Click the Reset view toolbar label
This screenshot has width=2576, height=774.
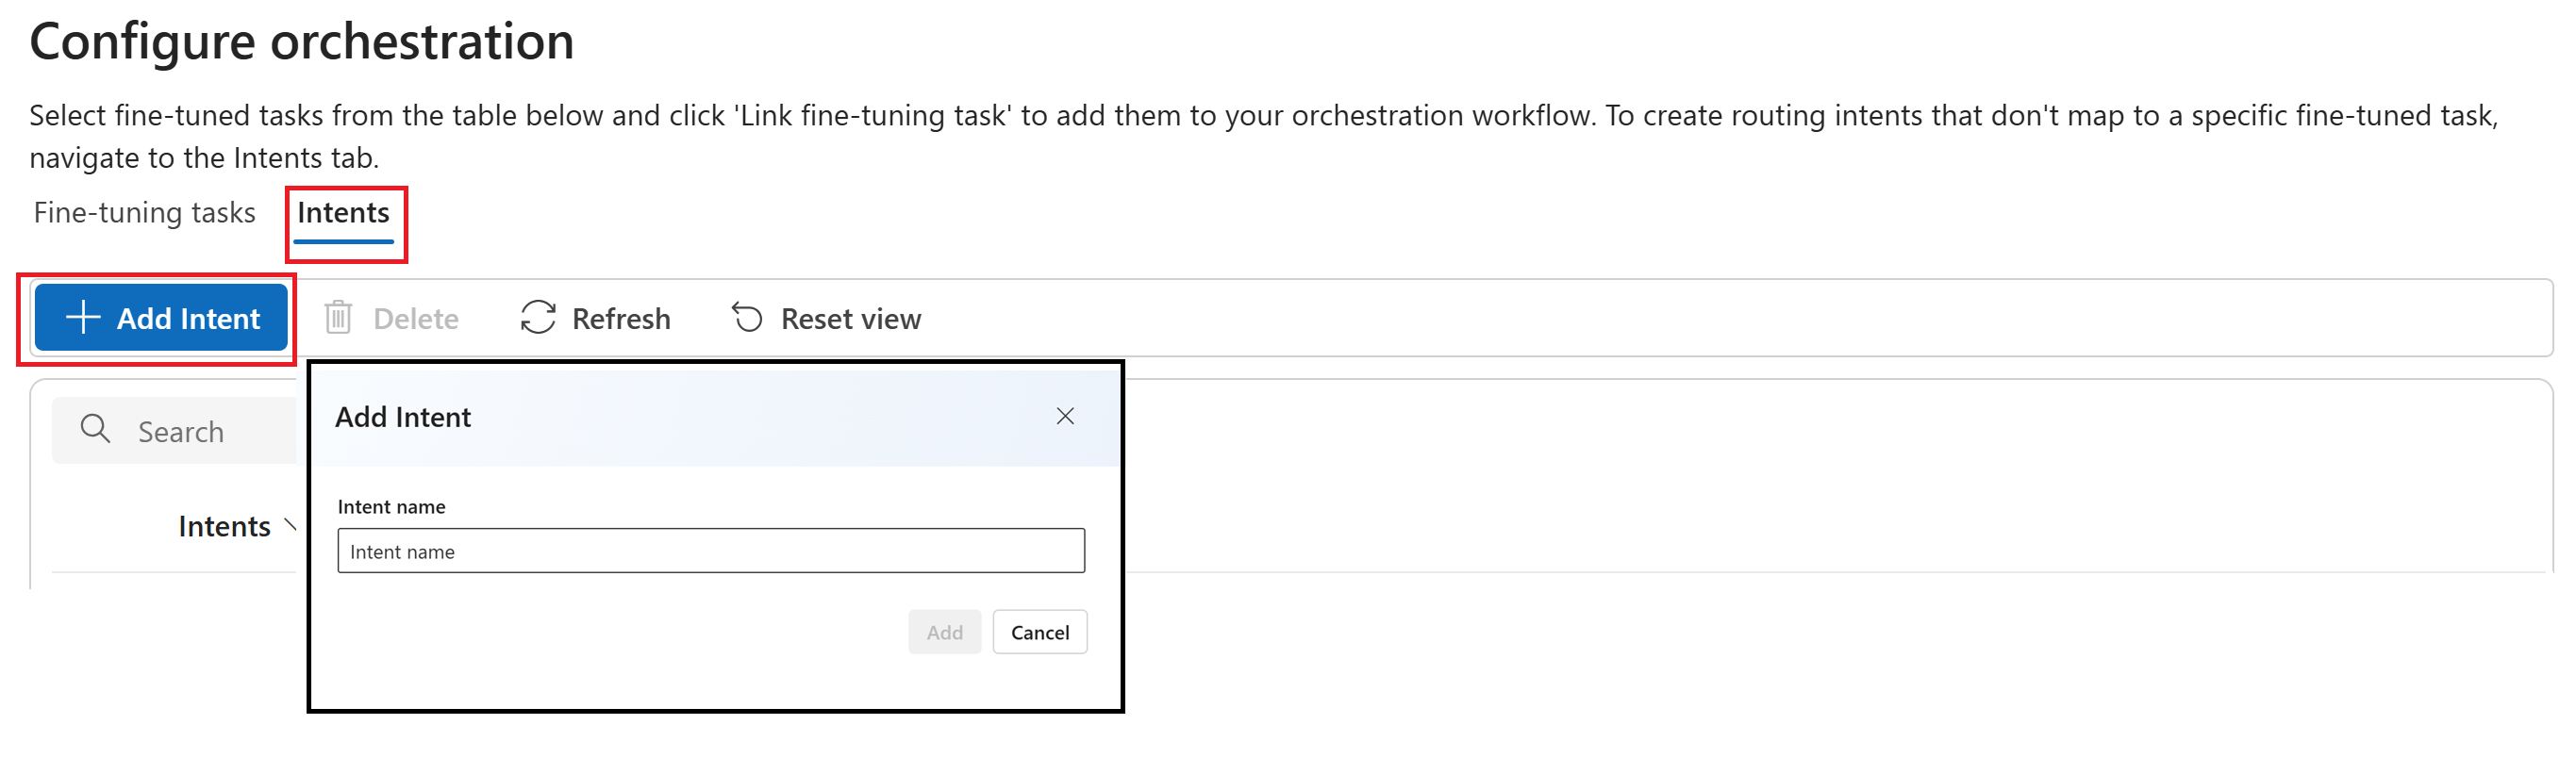(850, 319)
